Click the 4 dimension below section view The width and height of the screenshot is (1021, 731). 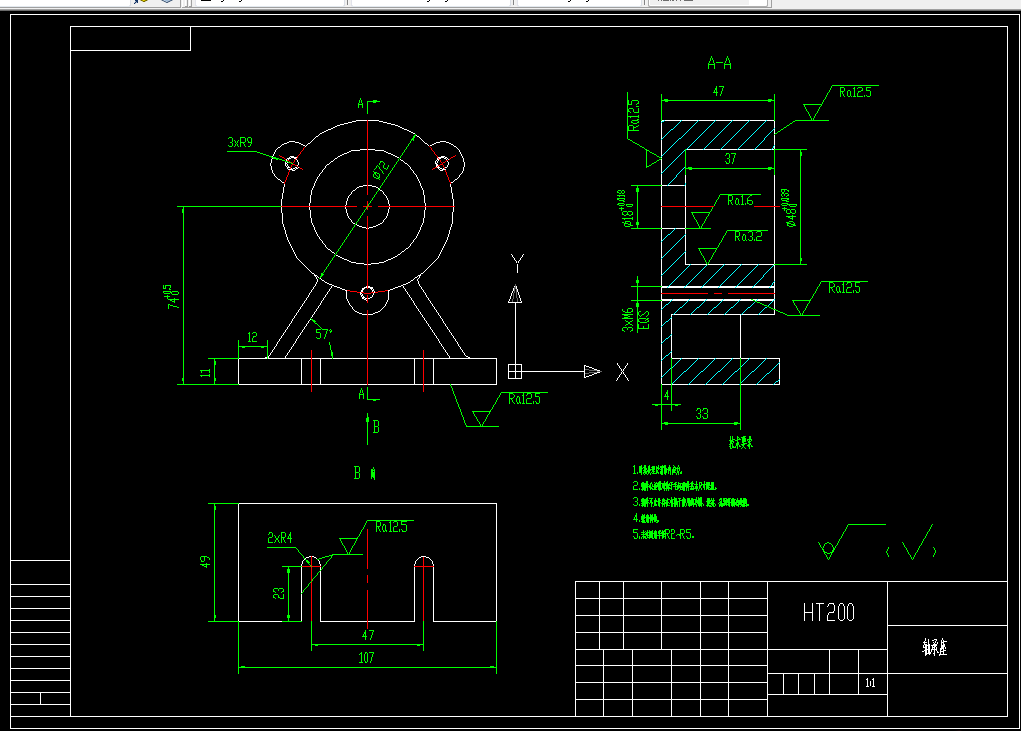pyautogui.click(x=666, y=395)
